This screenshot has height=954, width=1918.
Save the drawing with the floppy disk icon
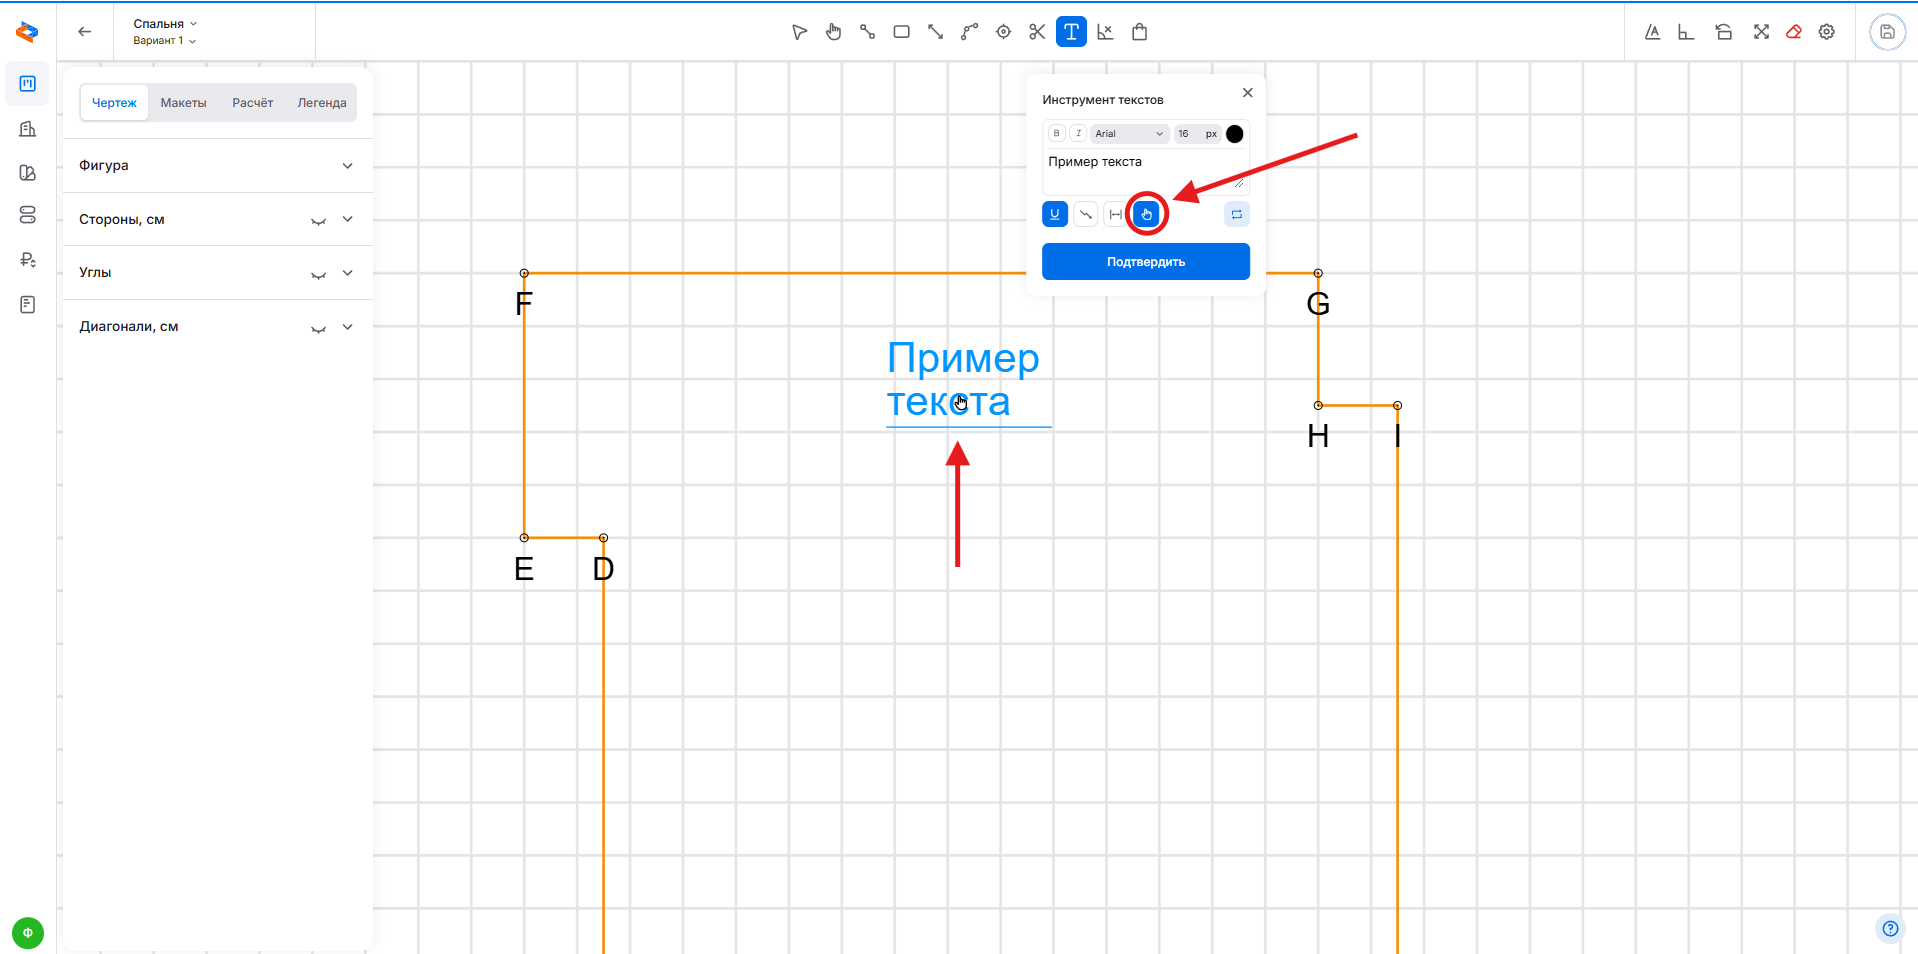(1887, 32)
